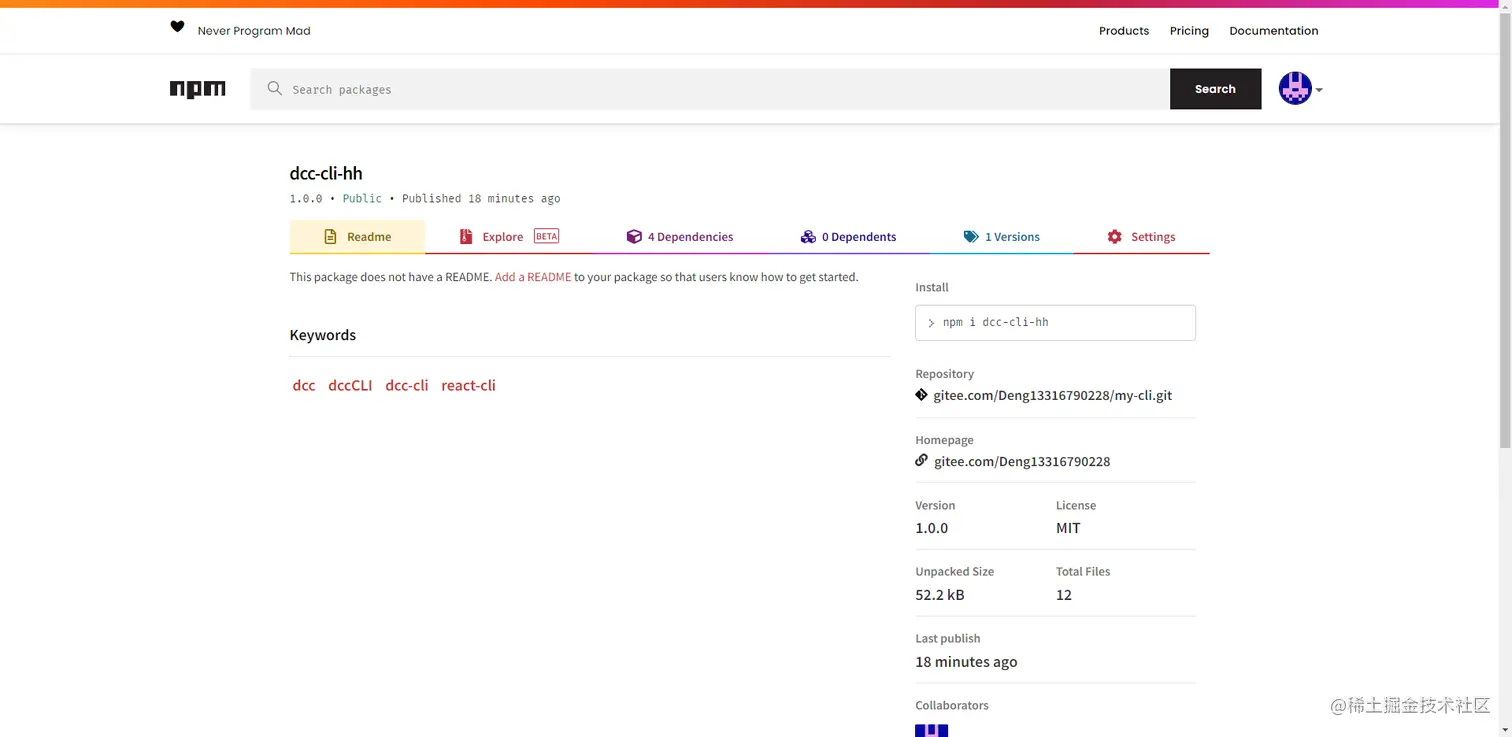Click the Last publish 18 minutes ago value

point(966,662)
